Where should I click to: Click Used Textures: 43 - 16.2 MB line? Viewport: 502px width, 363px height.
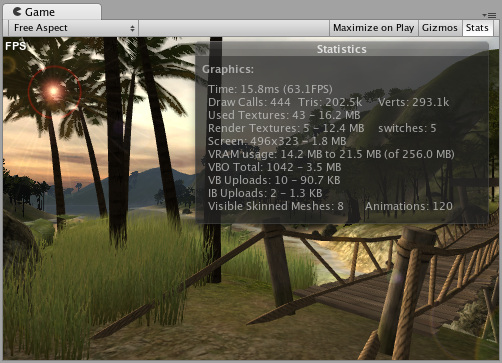pyautogui.click(x=284, y=115)
